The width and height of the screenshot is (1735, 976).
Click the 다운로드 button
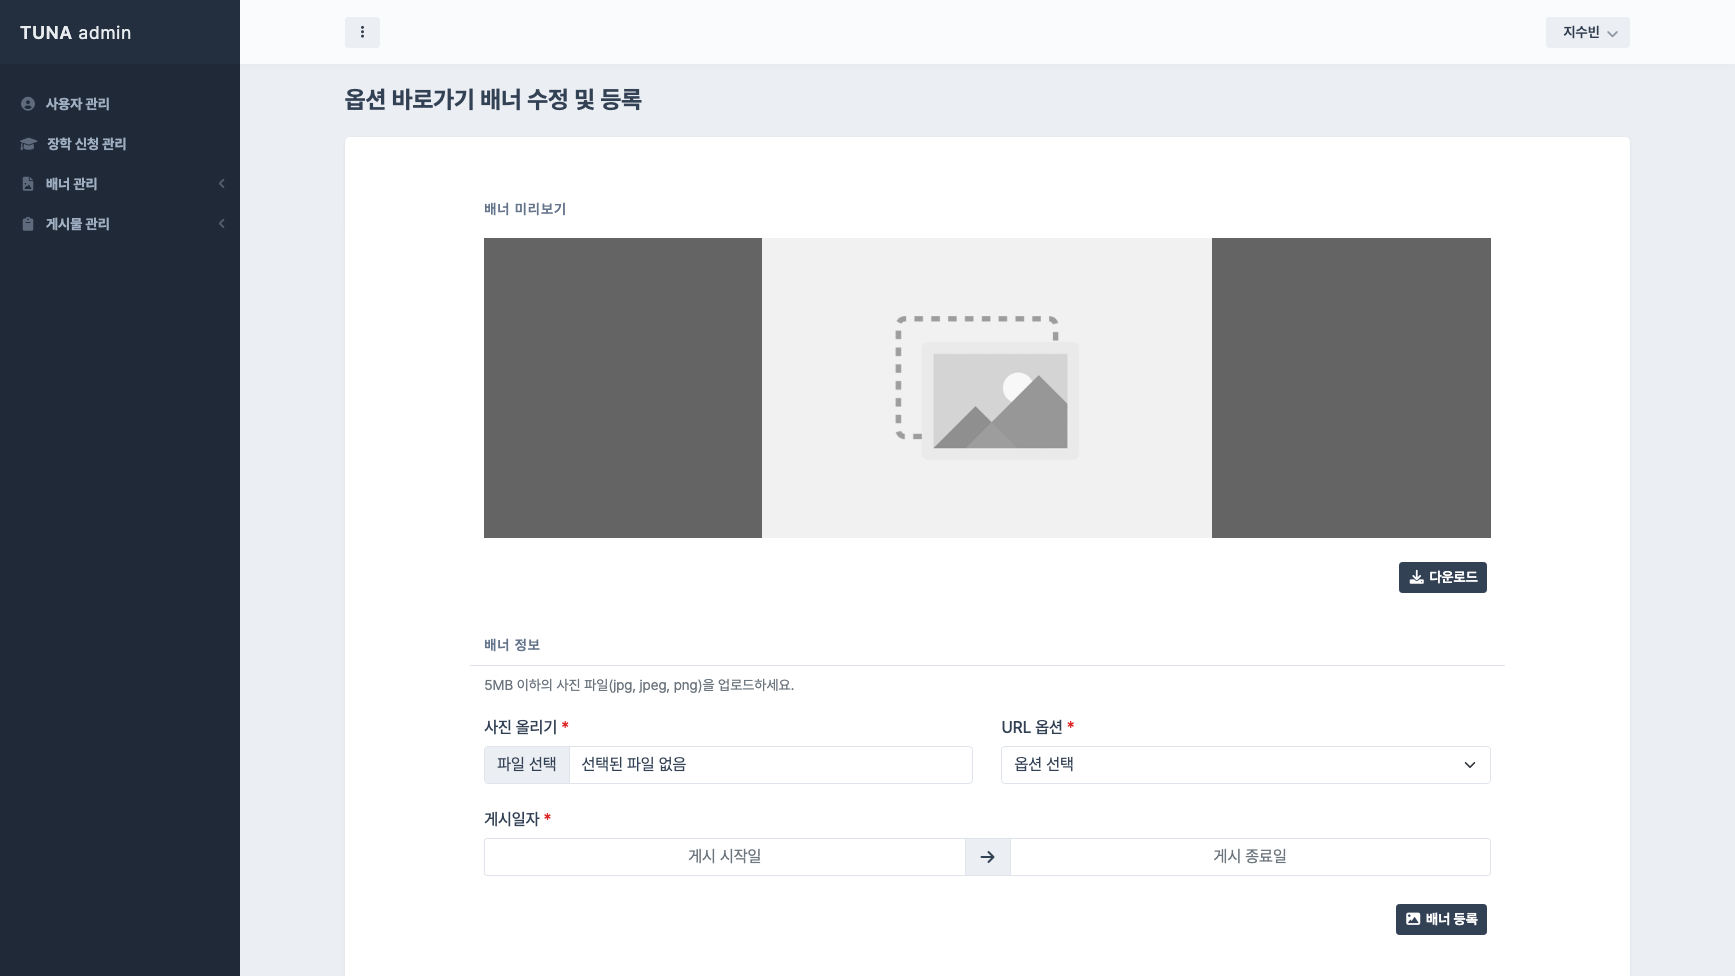1443,578
